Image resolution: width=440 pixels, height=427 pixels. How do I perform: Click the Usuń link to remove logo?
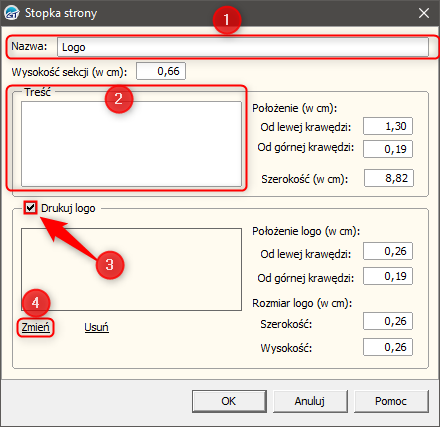click(96, 327)
